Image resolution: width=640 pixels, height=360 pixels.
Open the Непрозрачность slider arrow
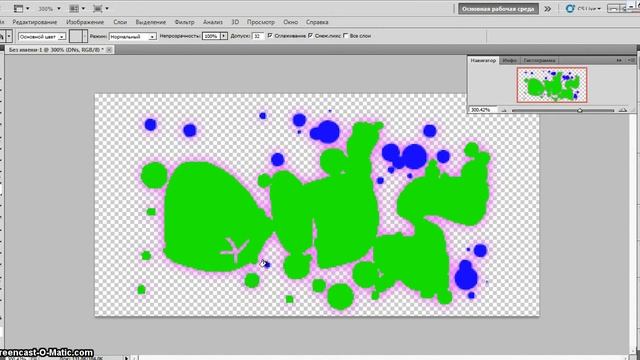click(x=224, y=36)
